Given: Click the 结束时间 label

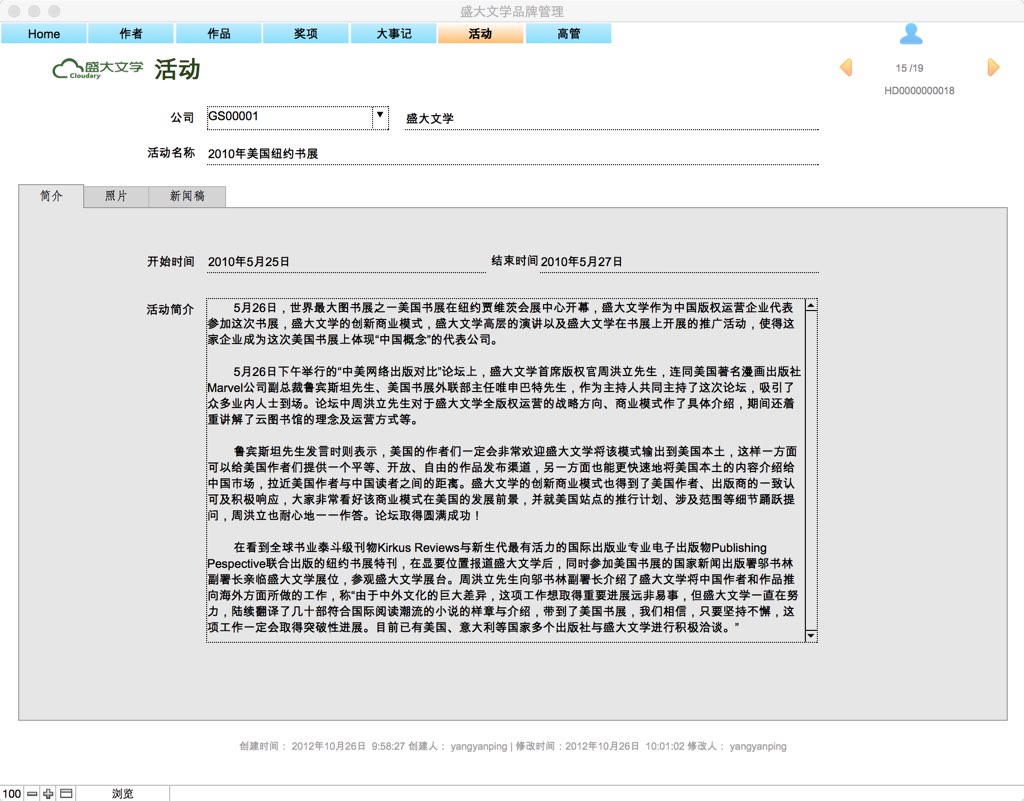Looking at the screenshot, I should (515, 260).
